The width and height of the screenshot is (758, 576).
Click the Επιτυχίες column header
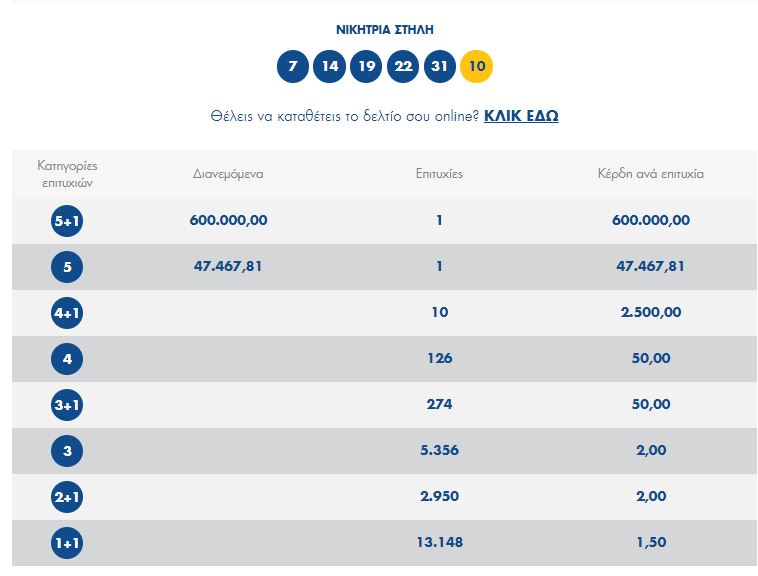439,174
